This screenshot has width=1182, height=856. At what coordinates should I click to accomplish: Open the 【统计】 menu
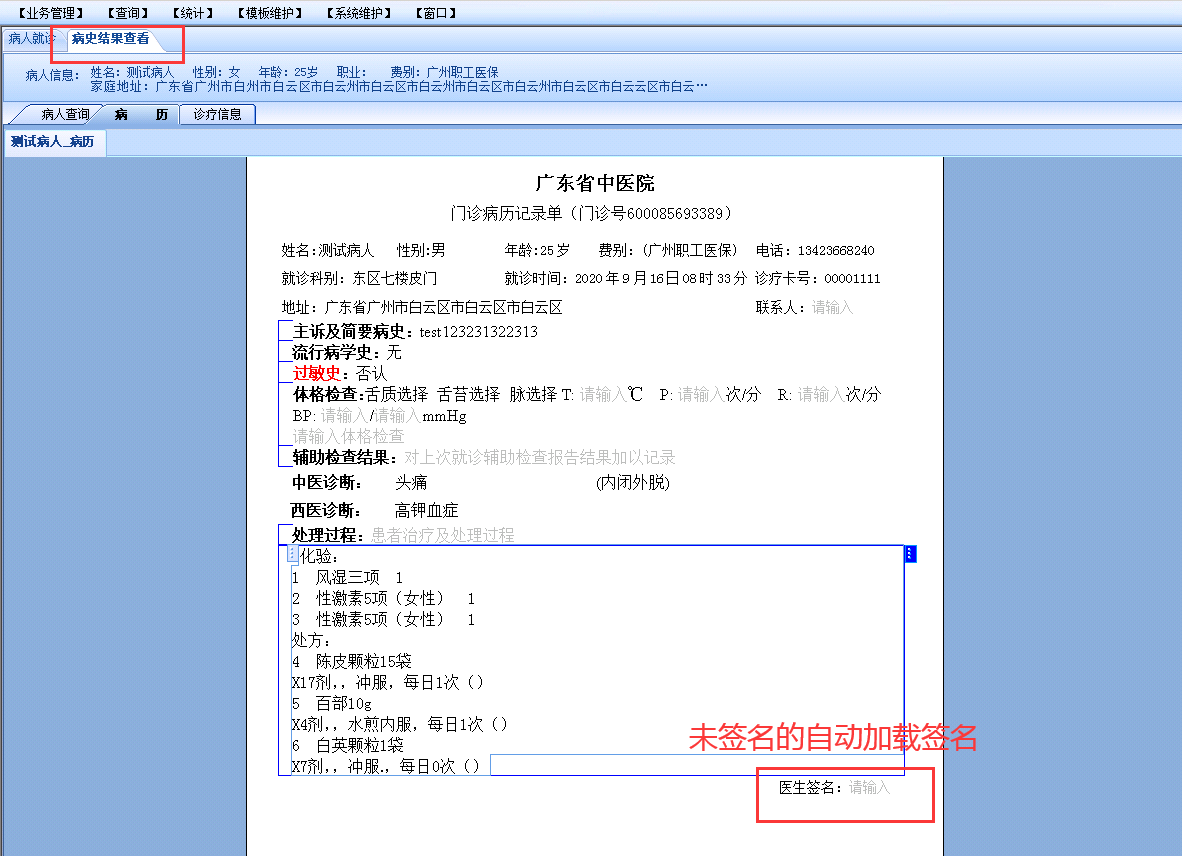click(192, 13)
